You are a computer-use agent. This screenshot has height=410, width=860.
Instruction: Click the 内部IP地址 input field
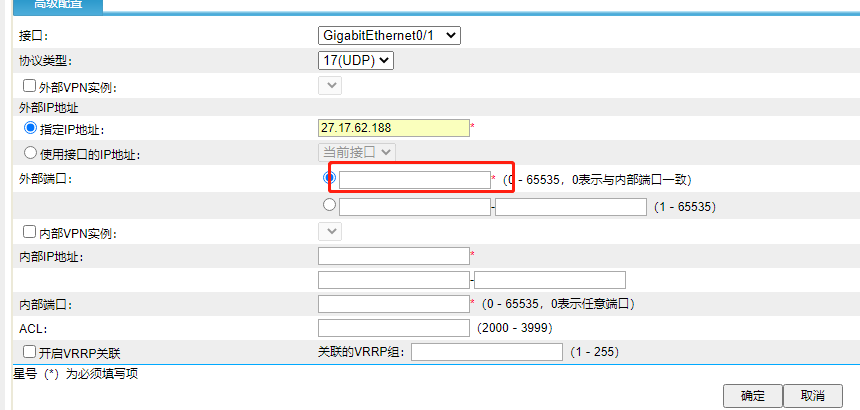(x=393, y=256)
